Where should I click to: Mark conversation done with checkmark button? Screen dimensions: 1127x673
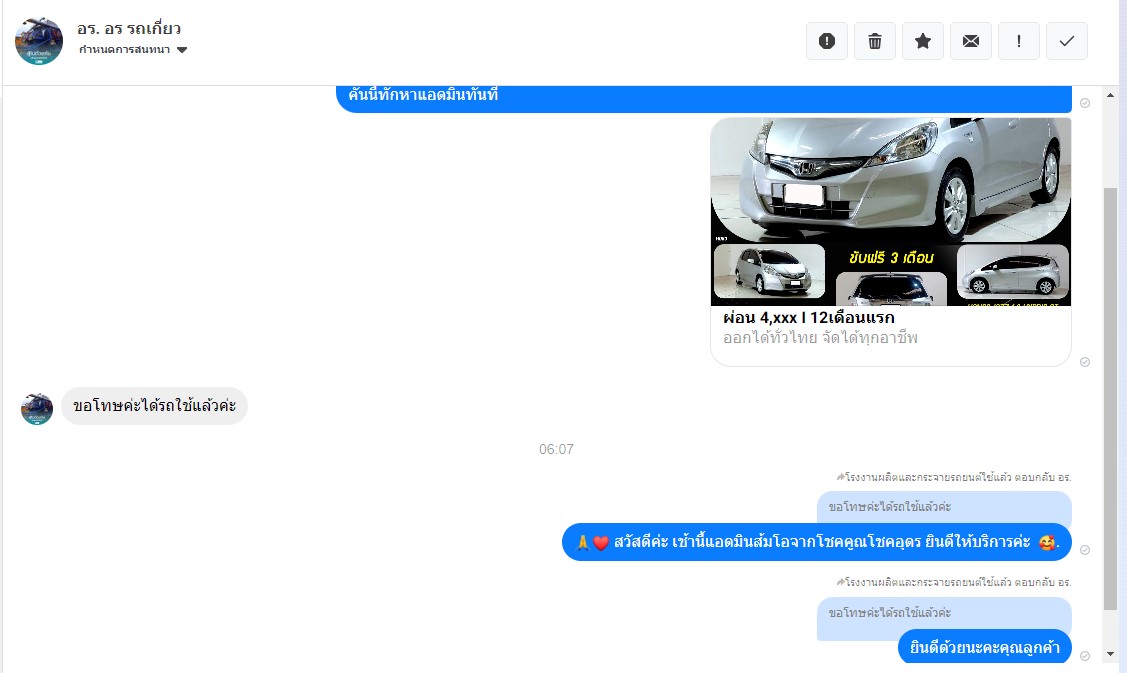pyautogui.click(x=1067, y=41)
